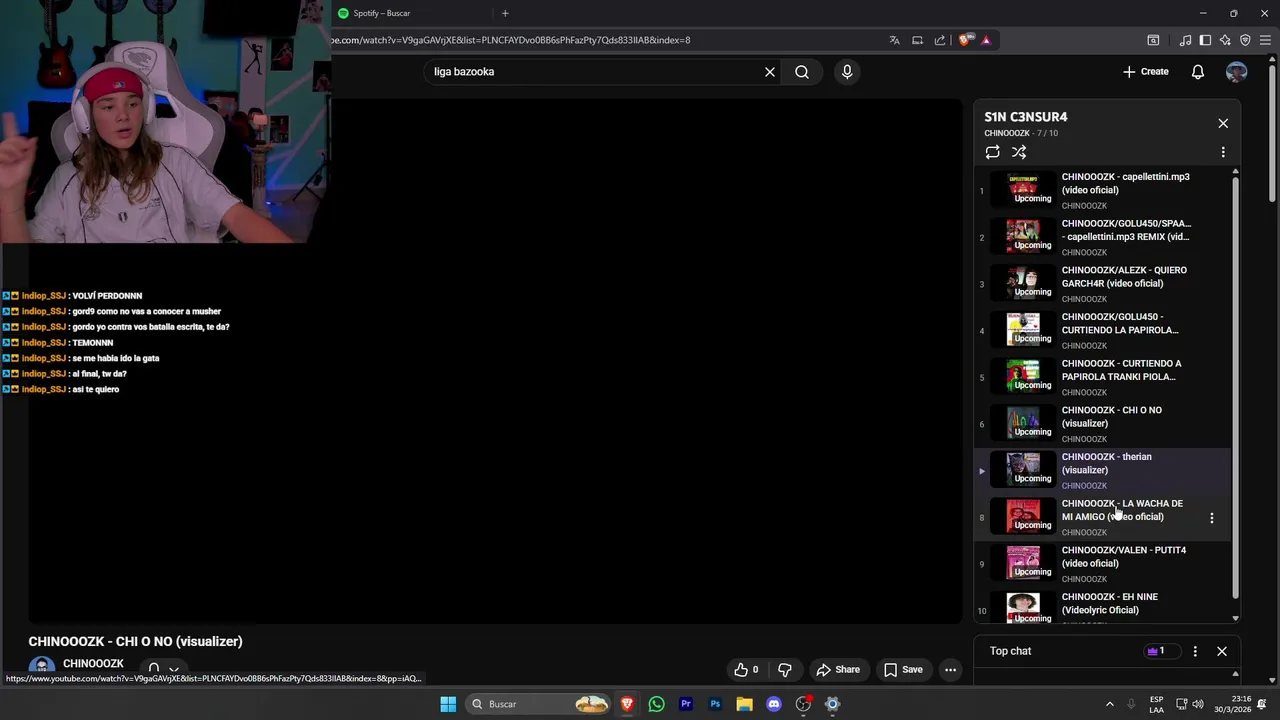Switch to the Spotify – Buscar tab
1280x720 pixels.
pyautogui.click(x=412, y=13)
